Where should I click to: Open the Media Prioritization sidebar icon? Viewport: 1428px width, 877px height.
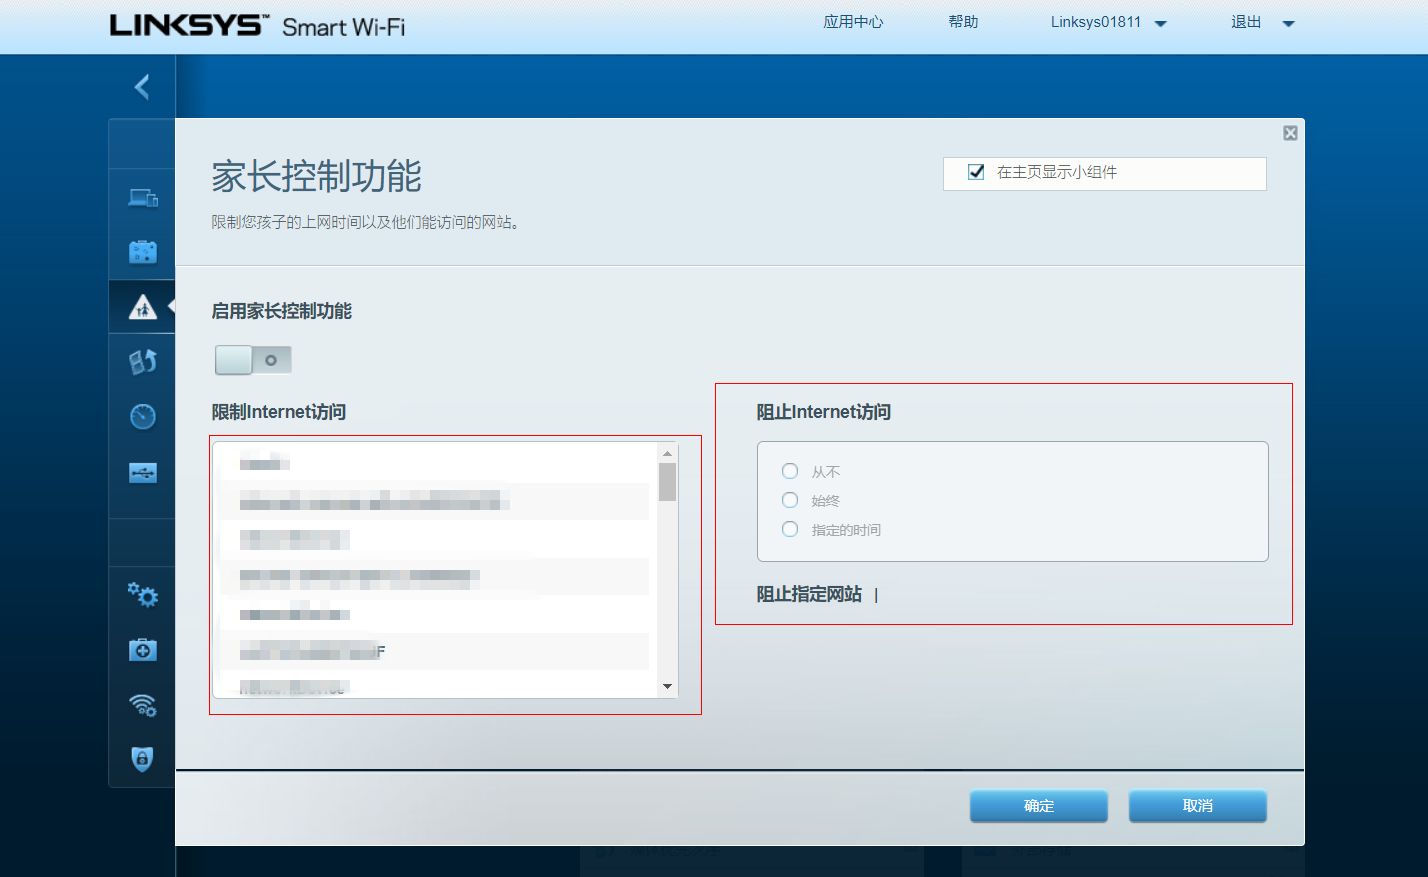pyautogui.click(x=143, y=361)
